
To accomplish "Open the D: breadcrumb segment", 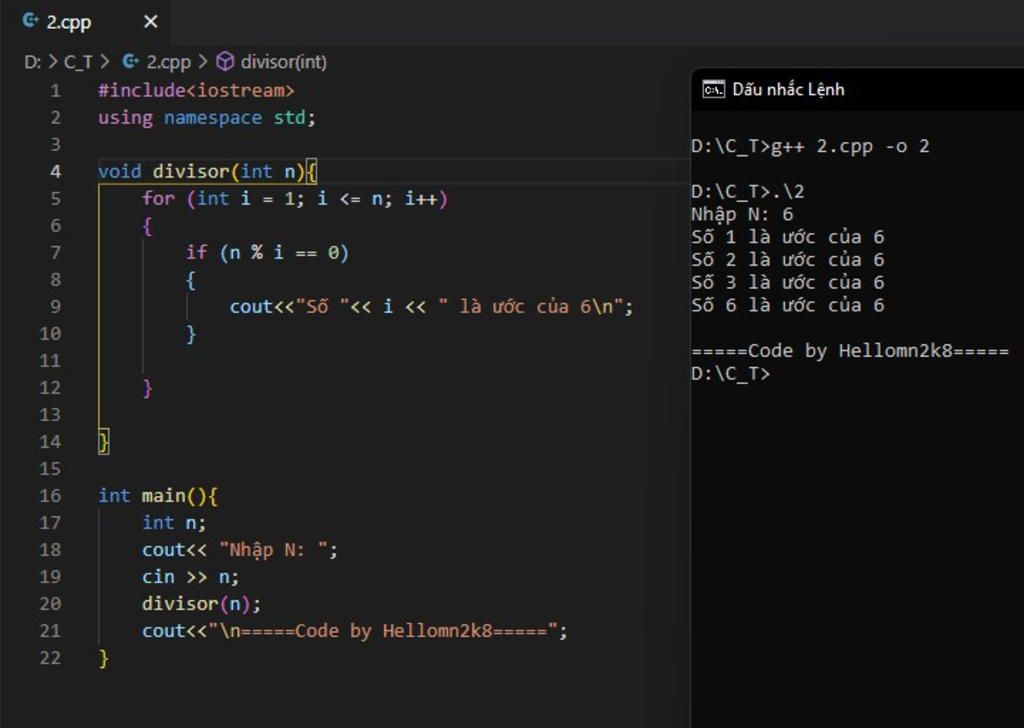I will [32, 62].
